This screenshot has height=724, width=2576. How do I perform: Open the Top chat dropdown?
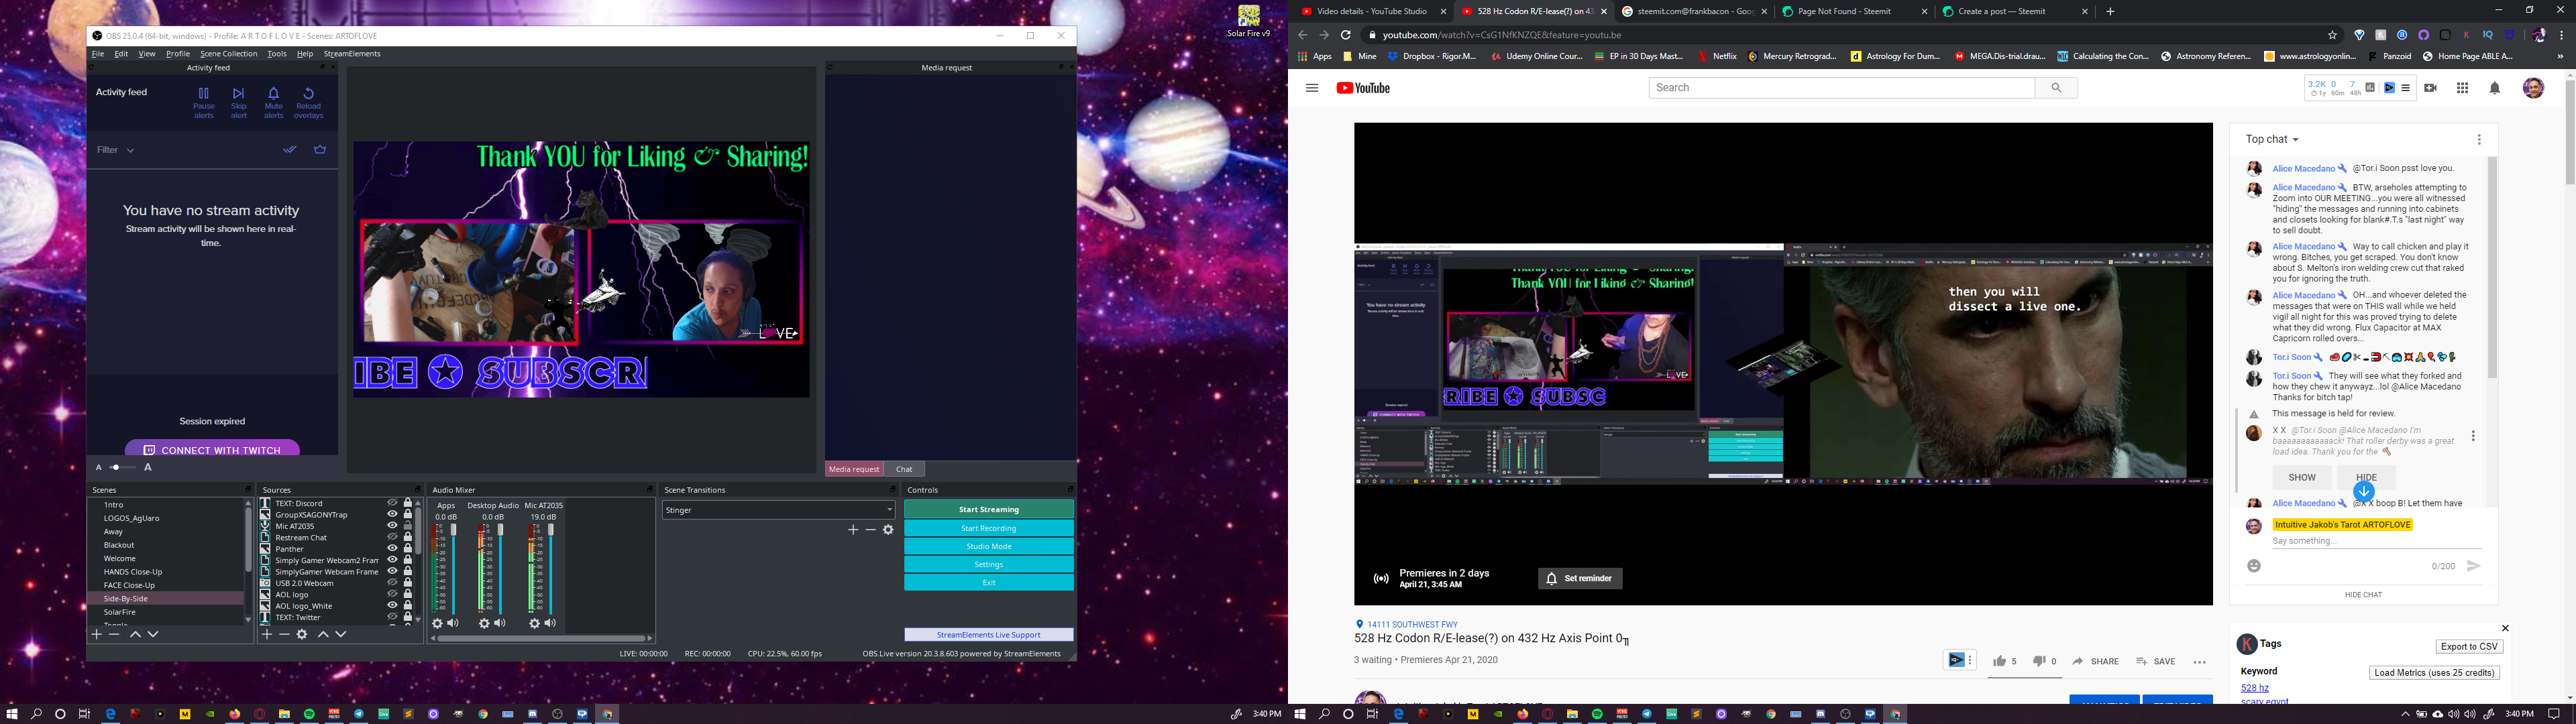pyautogui.click(x=2272, y=140)
